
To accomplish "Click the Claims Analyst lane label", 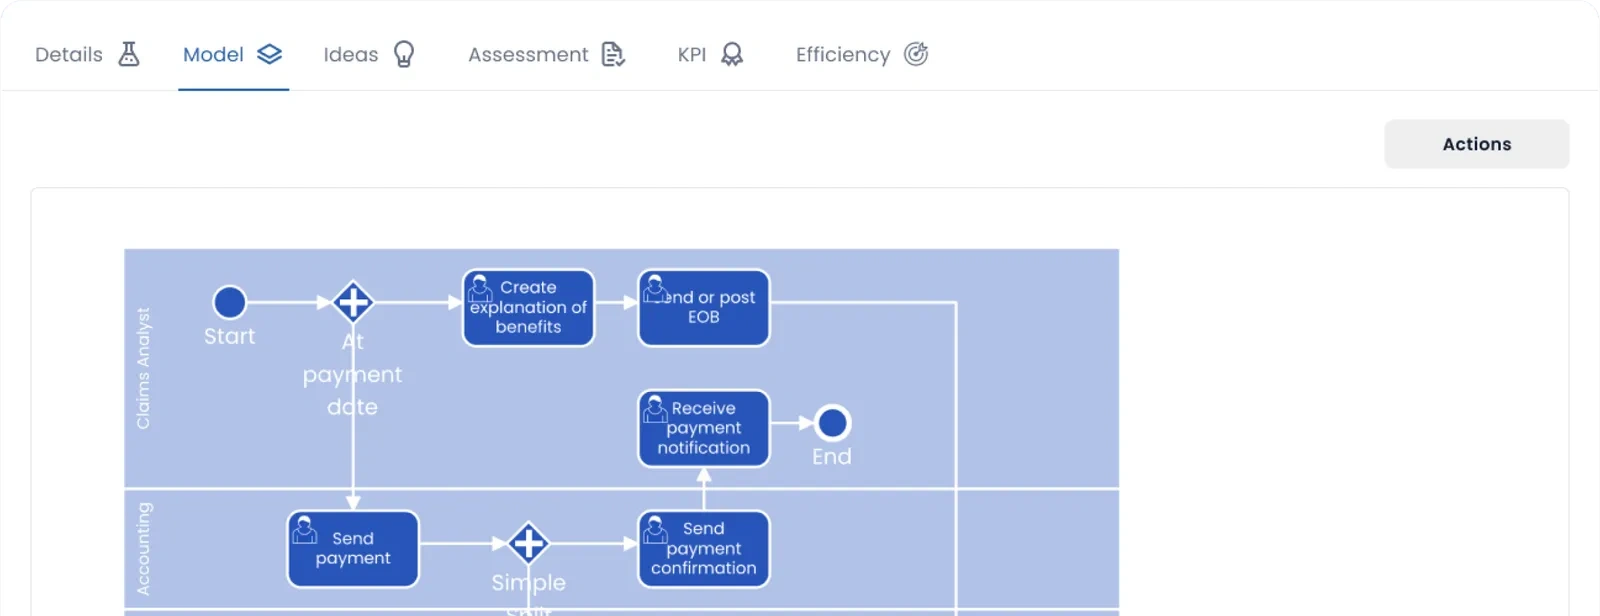I will 143,368.
